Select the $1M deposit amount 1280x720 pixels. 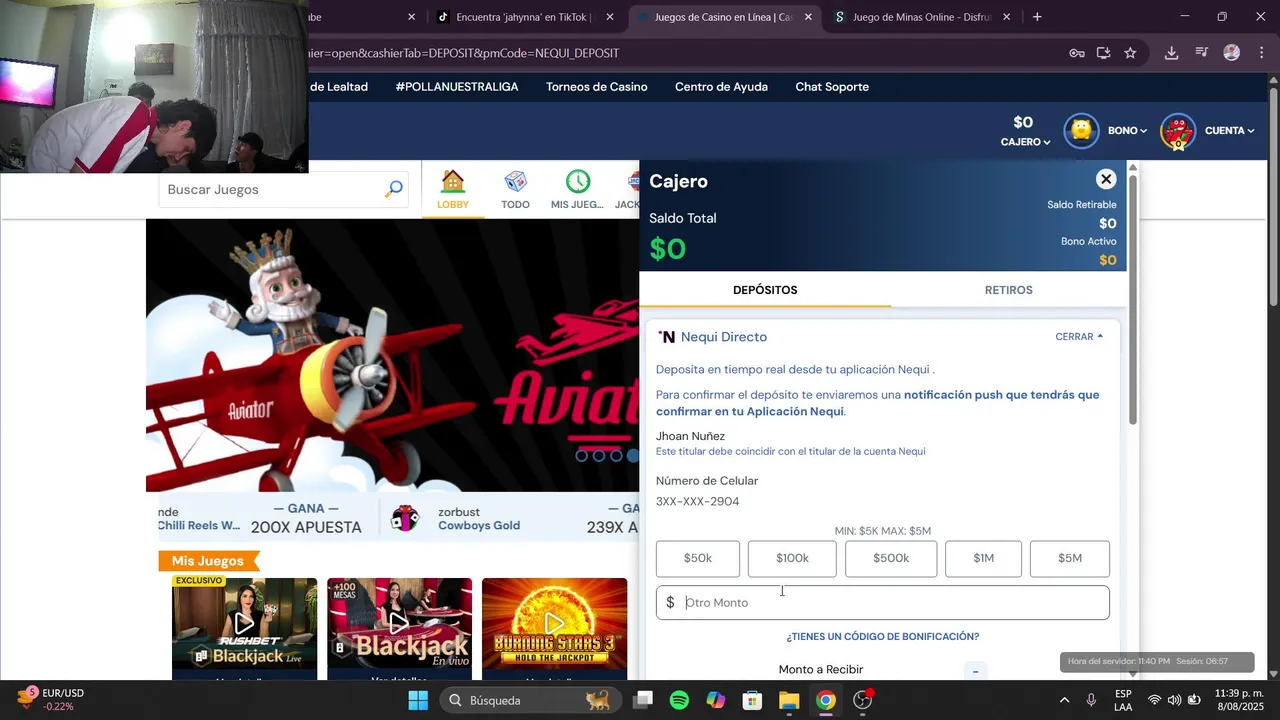tap(984, 559)
